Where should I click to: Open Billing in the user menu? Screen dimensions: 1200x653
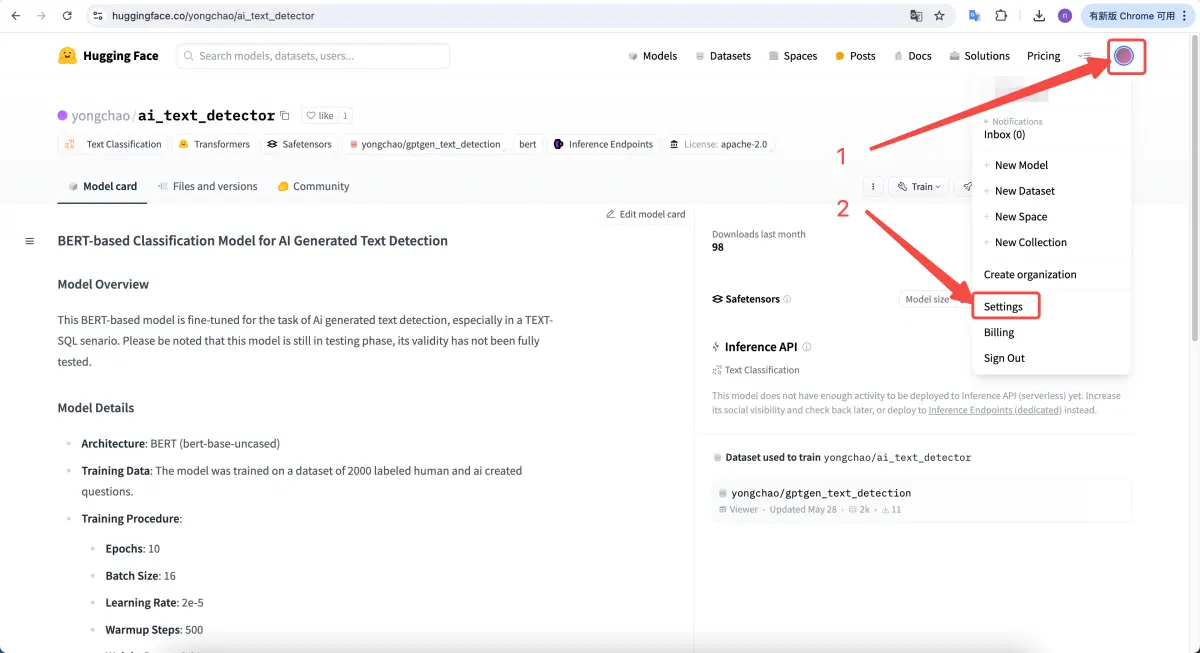pos(999,333)
